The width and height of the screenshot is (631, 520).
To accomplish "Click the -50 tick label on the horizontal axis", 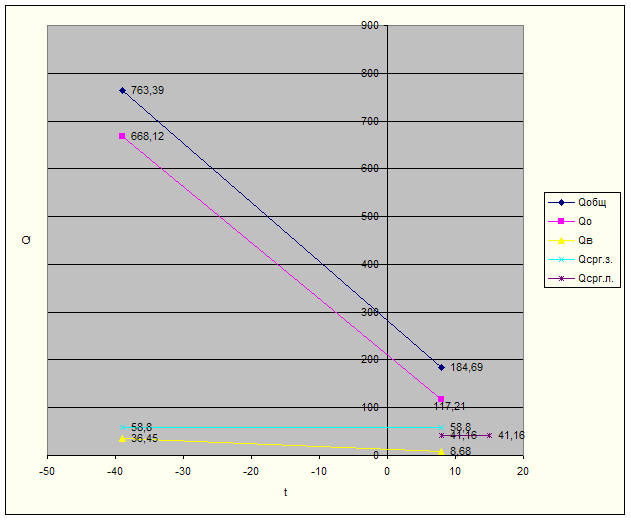I will [47, 470].
